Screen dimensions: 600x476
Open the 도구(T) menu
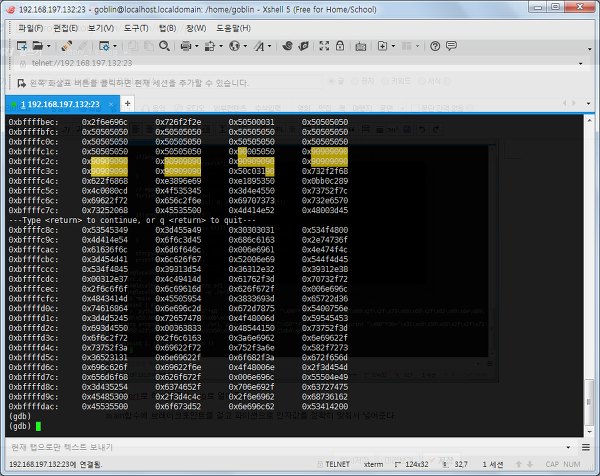click(x=136, y=28)
